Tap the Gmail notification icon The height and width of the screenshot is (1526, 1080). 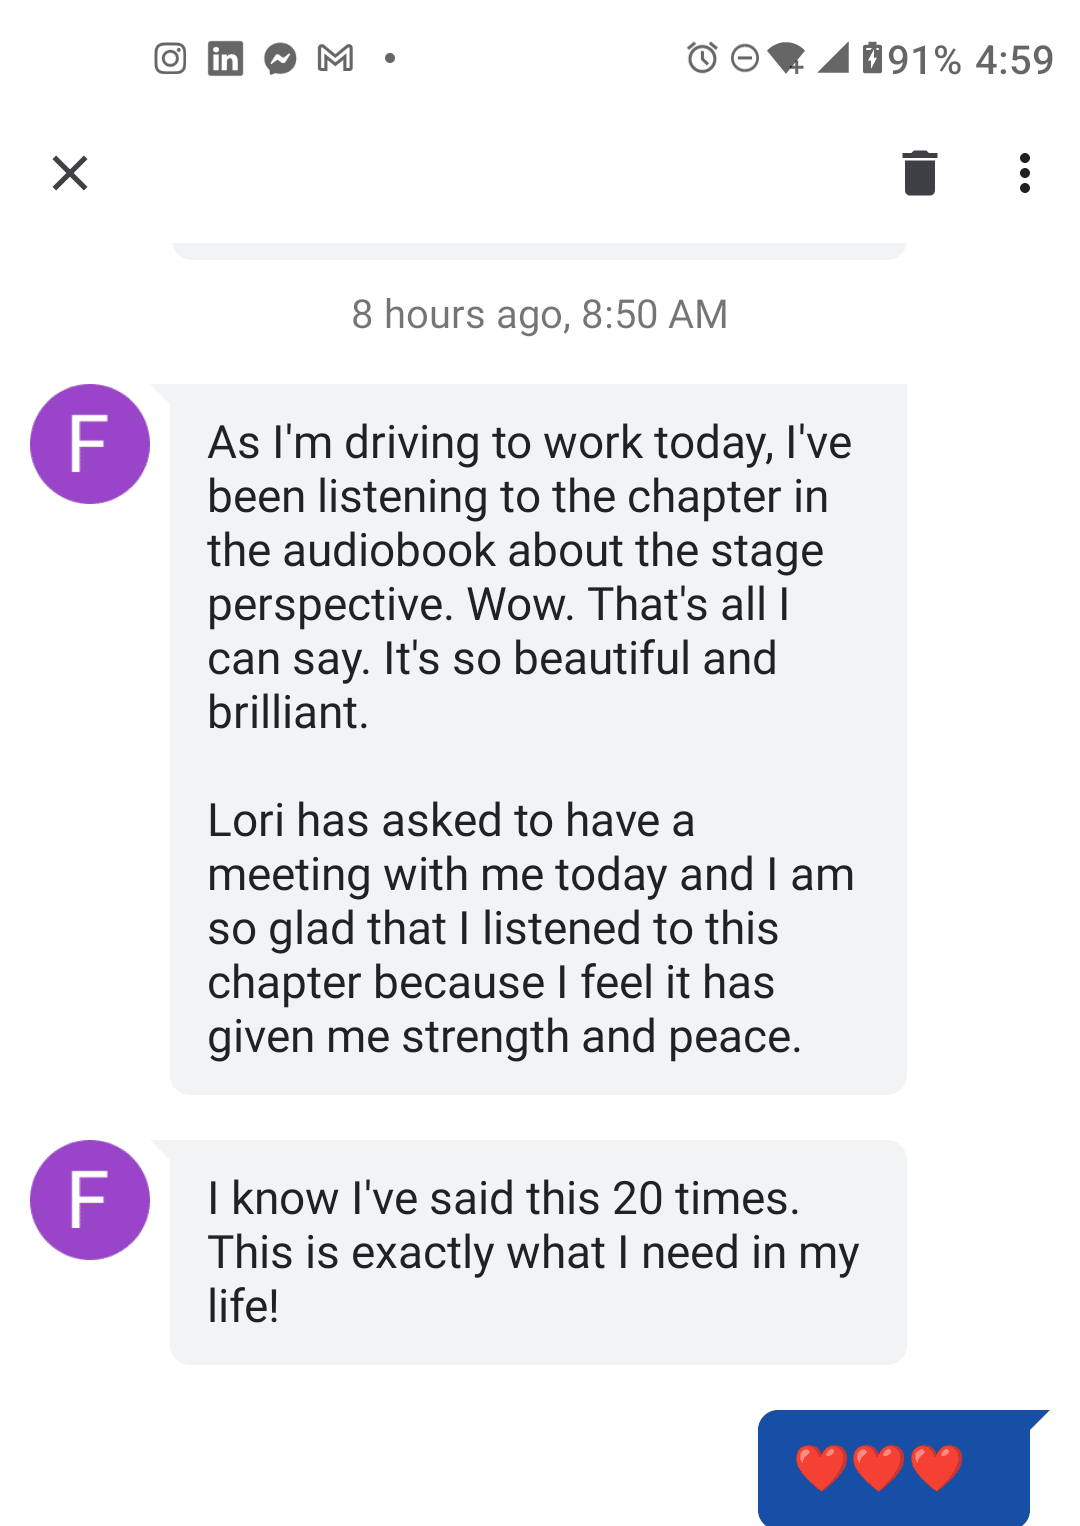point(335,59)
